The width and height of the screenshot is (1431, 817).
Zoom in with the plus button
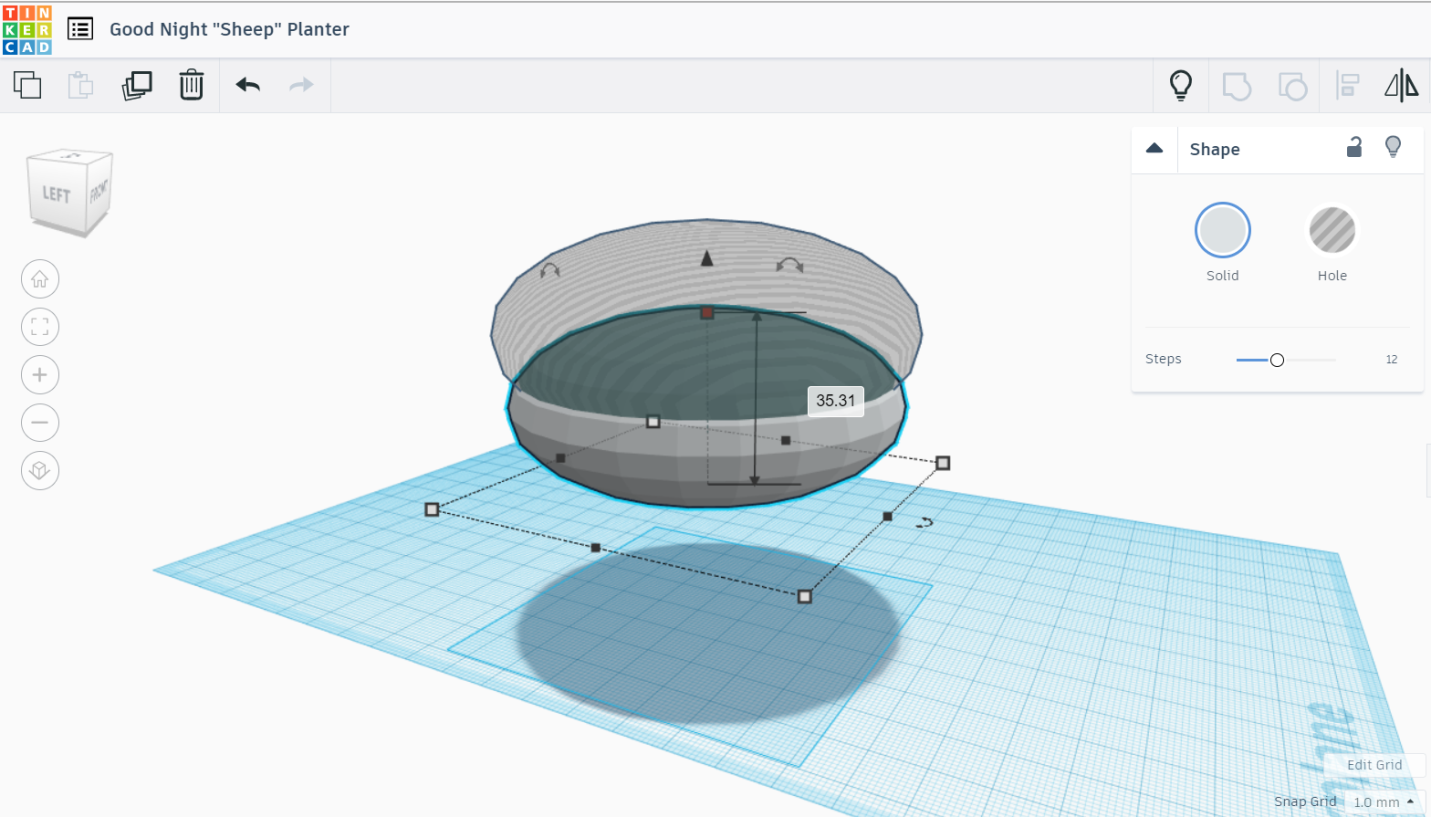(x=40, y=375)
